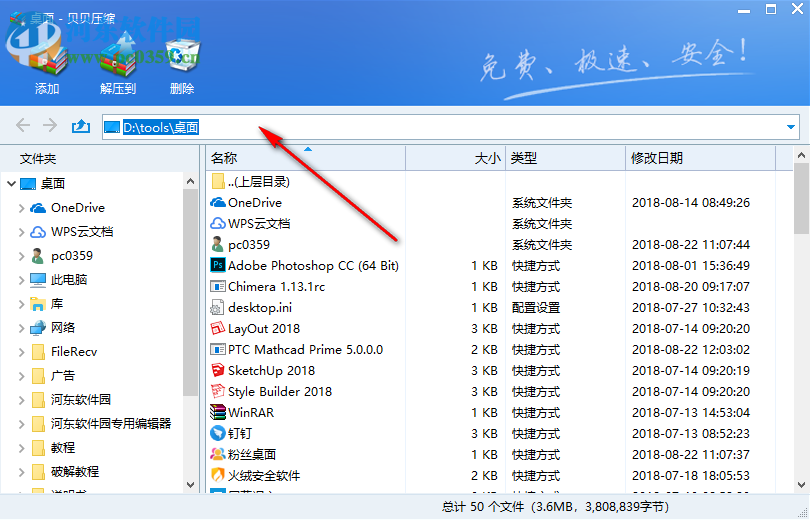This screenshot has height=520, width=810.
Task: Click folder tree scrollbar up arrow
Action: [190, 181]
